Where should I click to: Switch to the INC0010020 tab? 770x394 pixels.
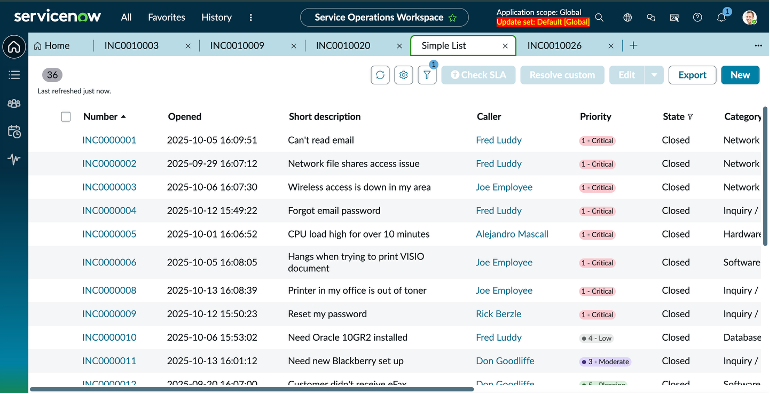pyautogui.click(x=343, y=46)
